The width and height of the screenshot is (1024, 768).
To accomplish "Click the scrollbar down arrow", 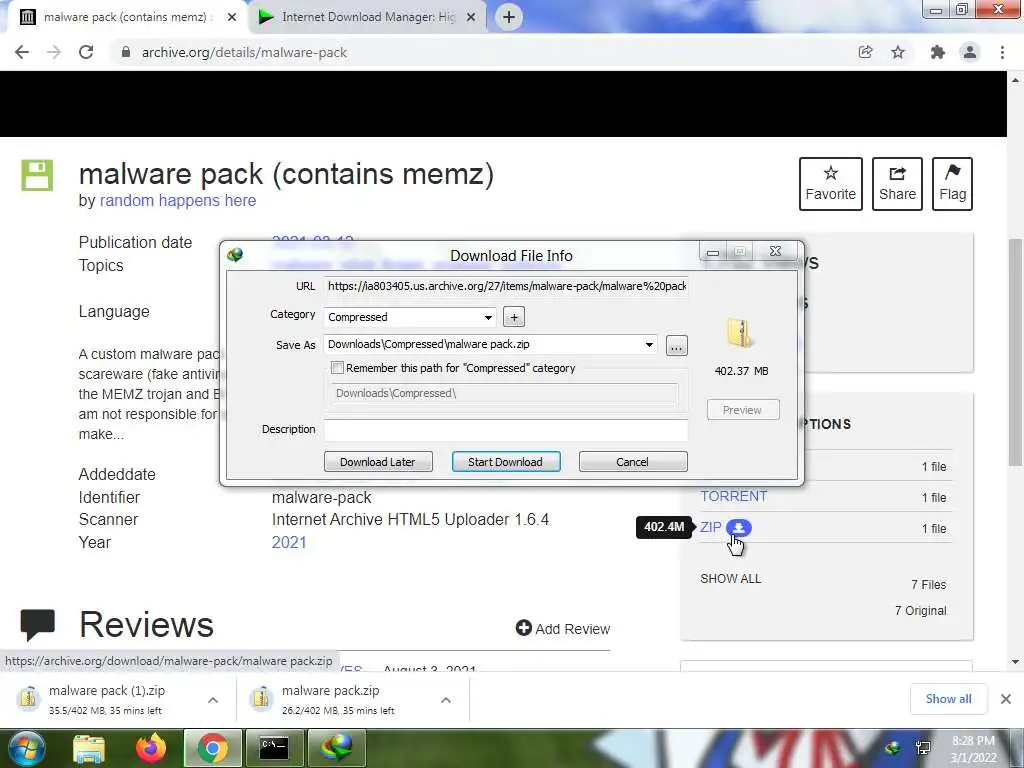I will [x=1015, y=662].
